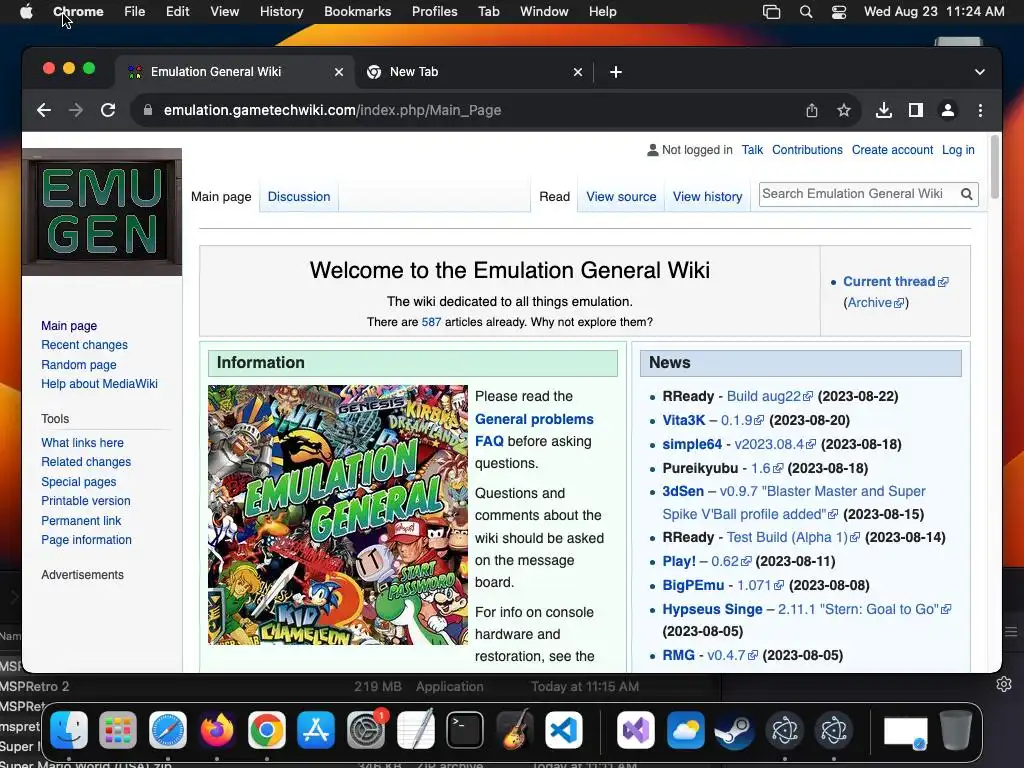Click the BigPEmu news link
Screen dimensions: 1024x768
point(693,585)
